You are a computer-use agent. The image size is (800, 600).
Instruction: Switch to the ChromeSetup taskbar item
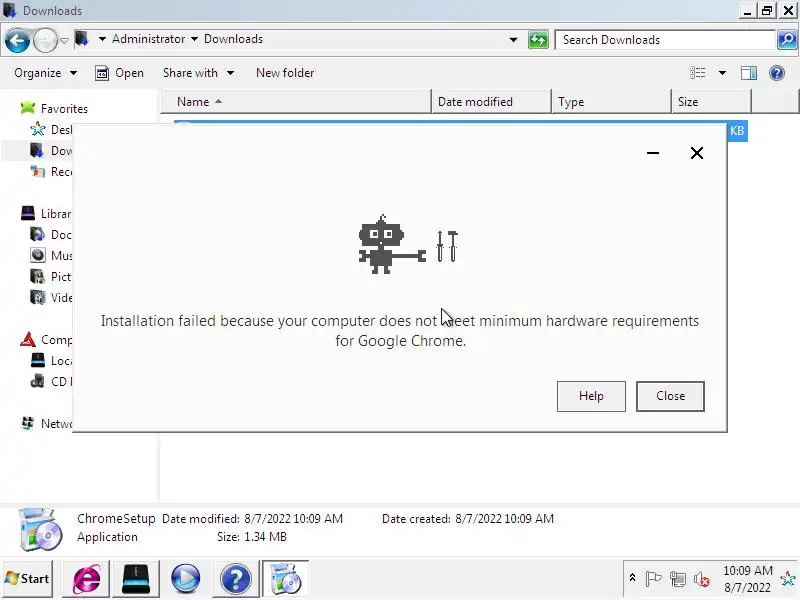click(x=285, y=579)
